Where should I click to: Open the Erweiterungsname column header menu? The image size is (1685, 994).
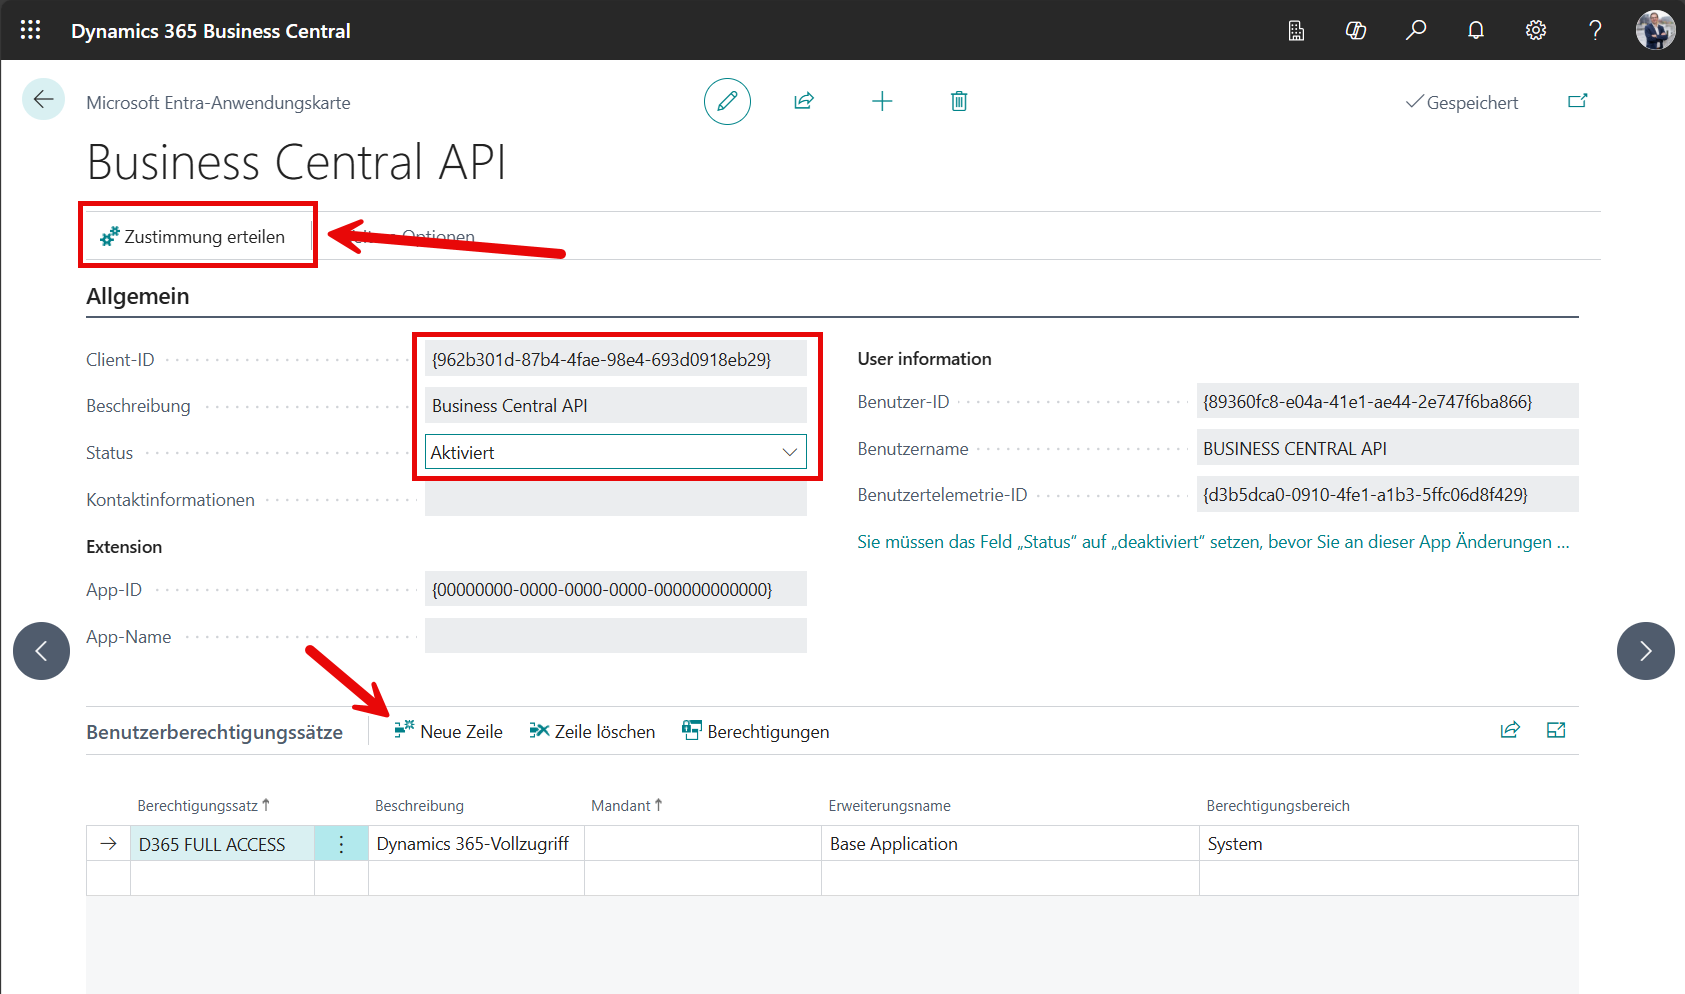889,806
